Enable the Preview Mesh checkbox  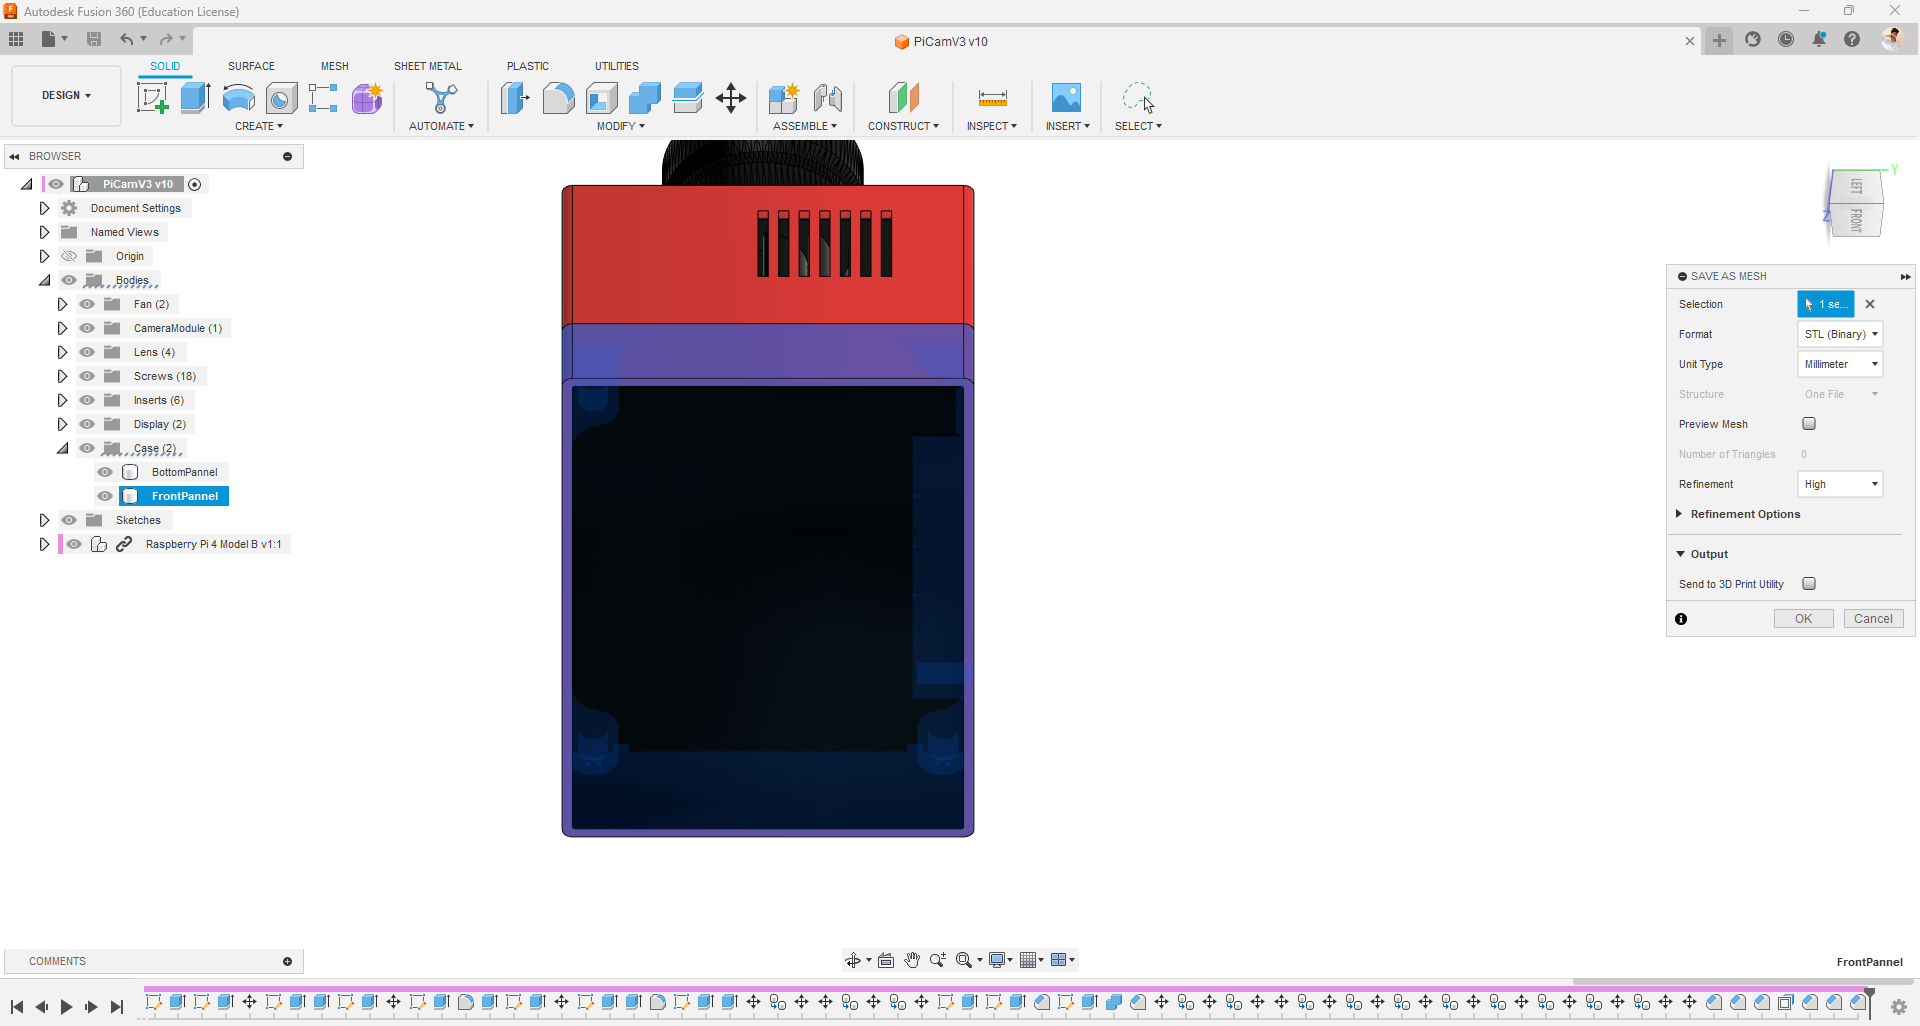coord(1809,424)
